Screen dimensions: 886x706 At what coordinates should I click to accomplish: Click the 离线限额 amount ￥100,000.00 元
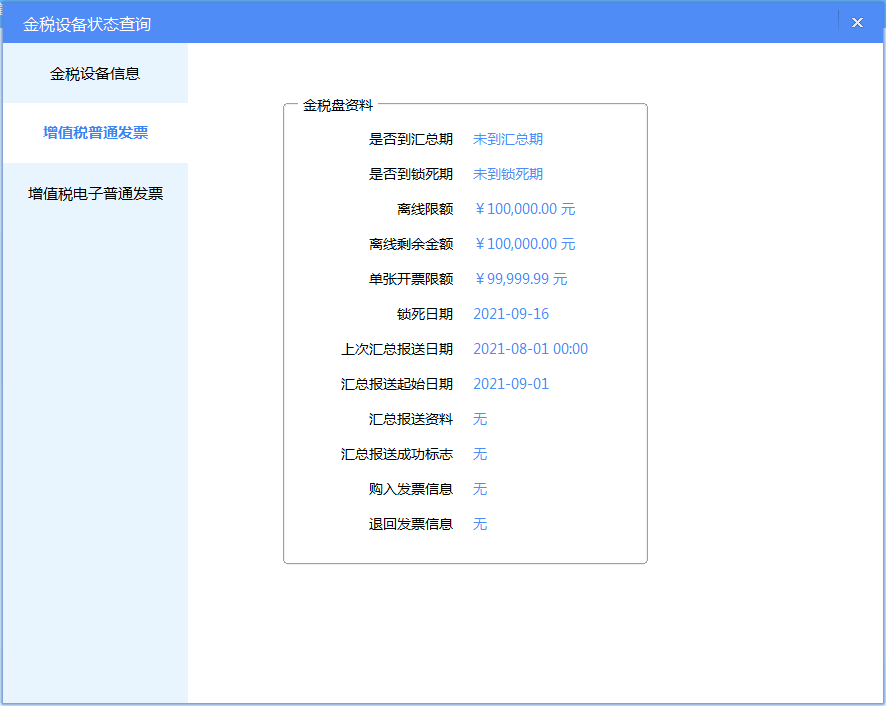pyautogui.click(x=524, y=209)
